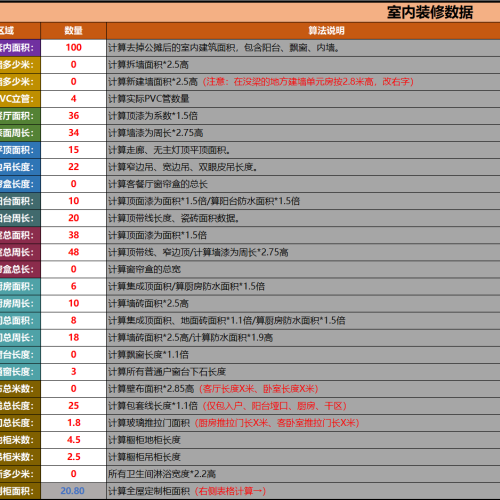Screen dimensions: 500x500
Task: Select the 数量 column header
Action: click(73, 31)
